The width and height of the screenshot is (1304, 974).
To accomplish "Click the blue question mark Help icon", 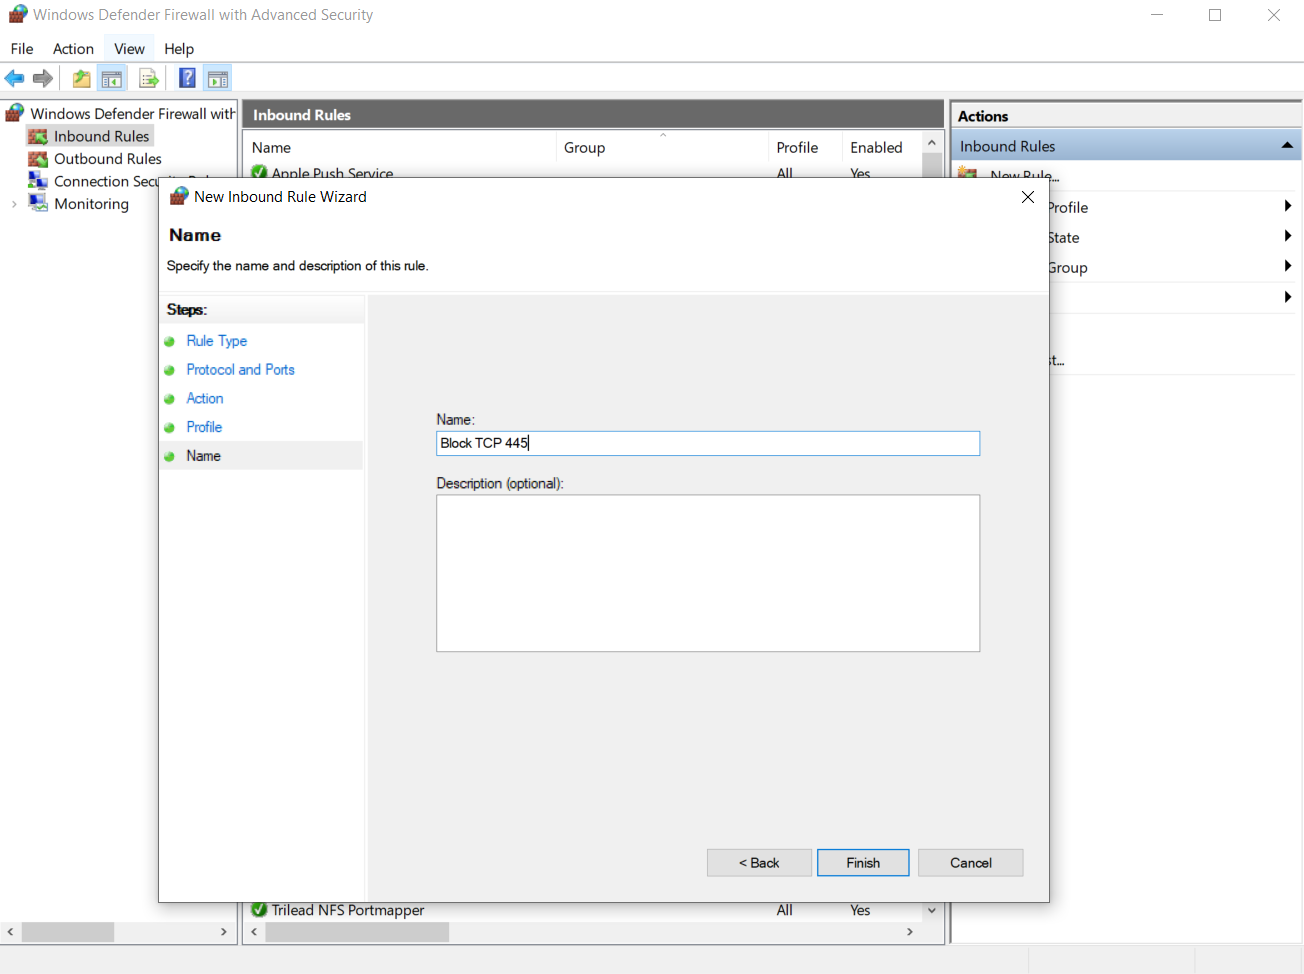I will (187, 78).
